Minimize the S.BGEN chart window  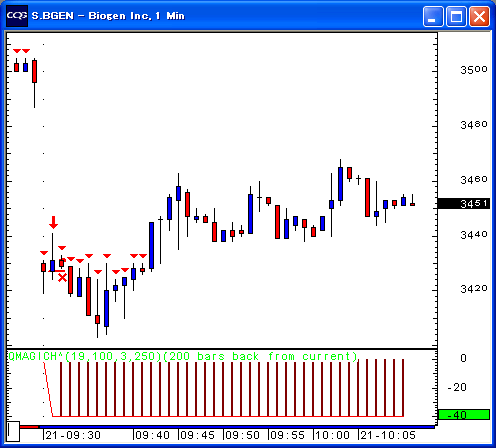pyautogui.click(x=433, y=16)
